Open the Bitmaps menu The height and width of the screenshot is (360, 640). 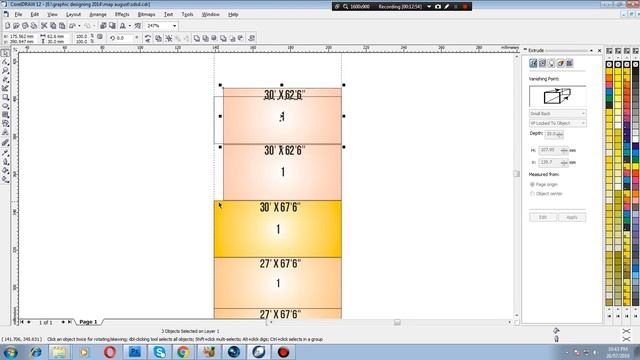coord(147,14)
